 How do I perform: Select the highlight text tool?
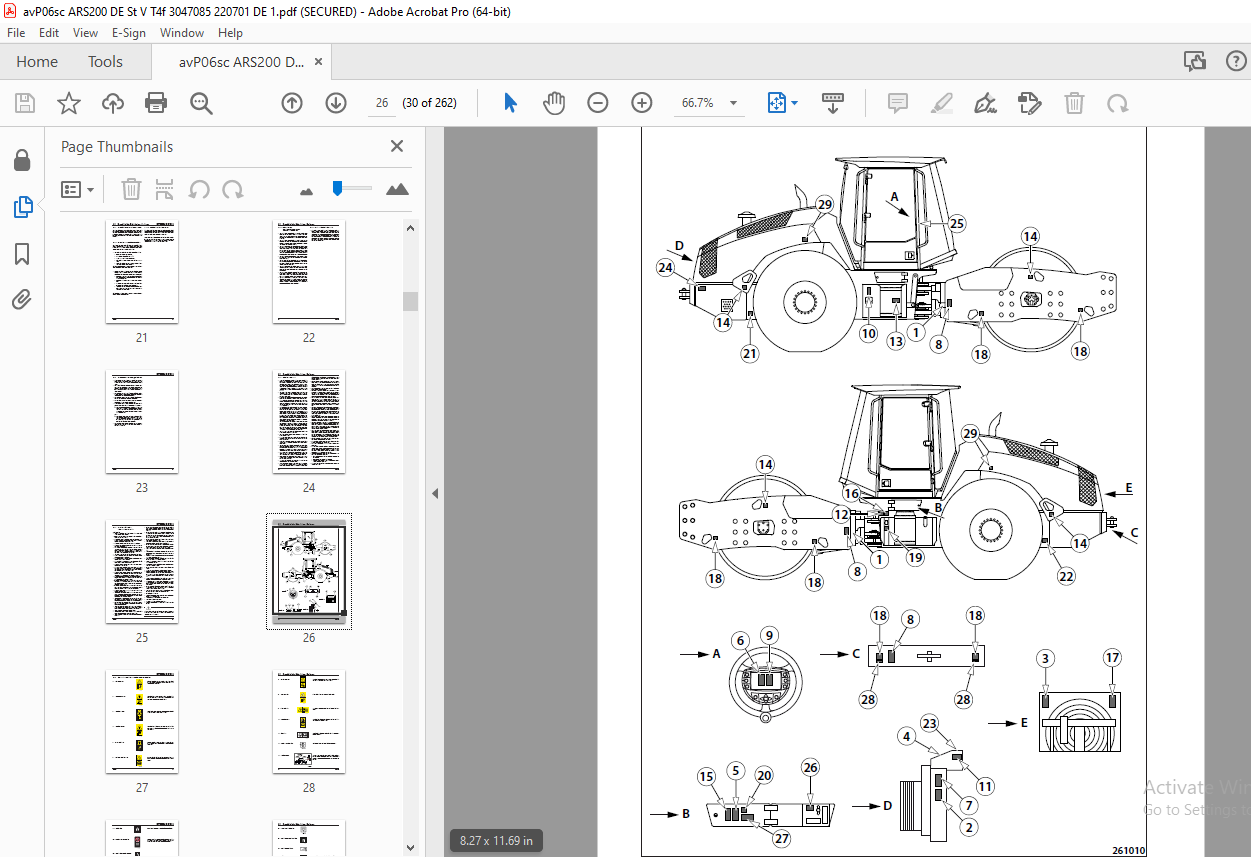941,103
